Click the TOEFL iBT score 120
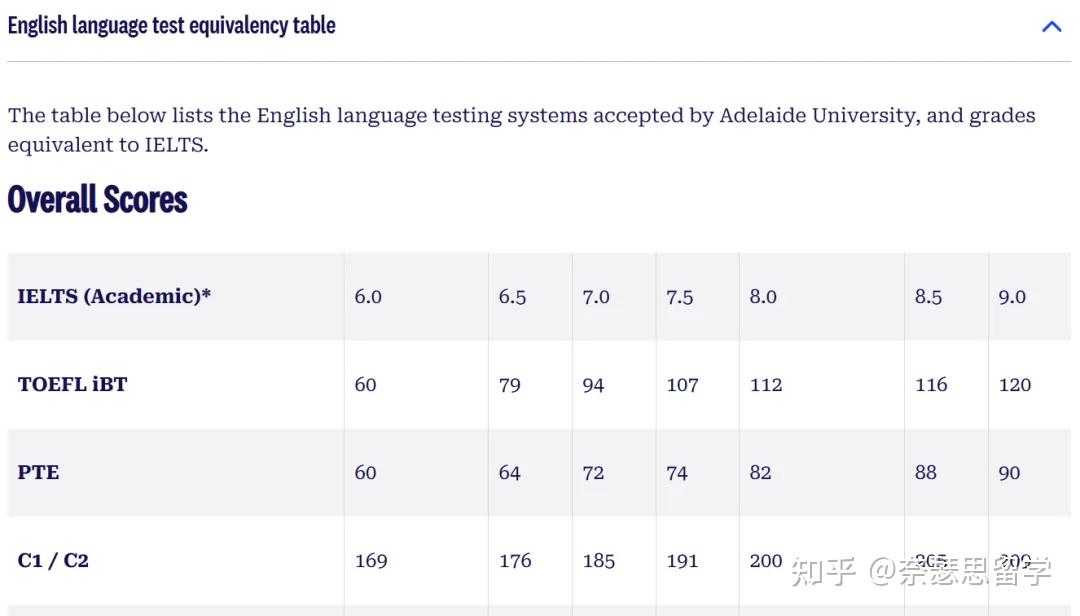Screen dimensions: 1080x616 1014,385
